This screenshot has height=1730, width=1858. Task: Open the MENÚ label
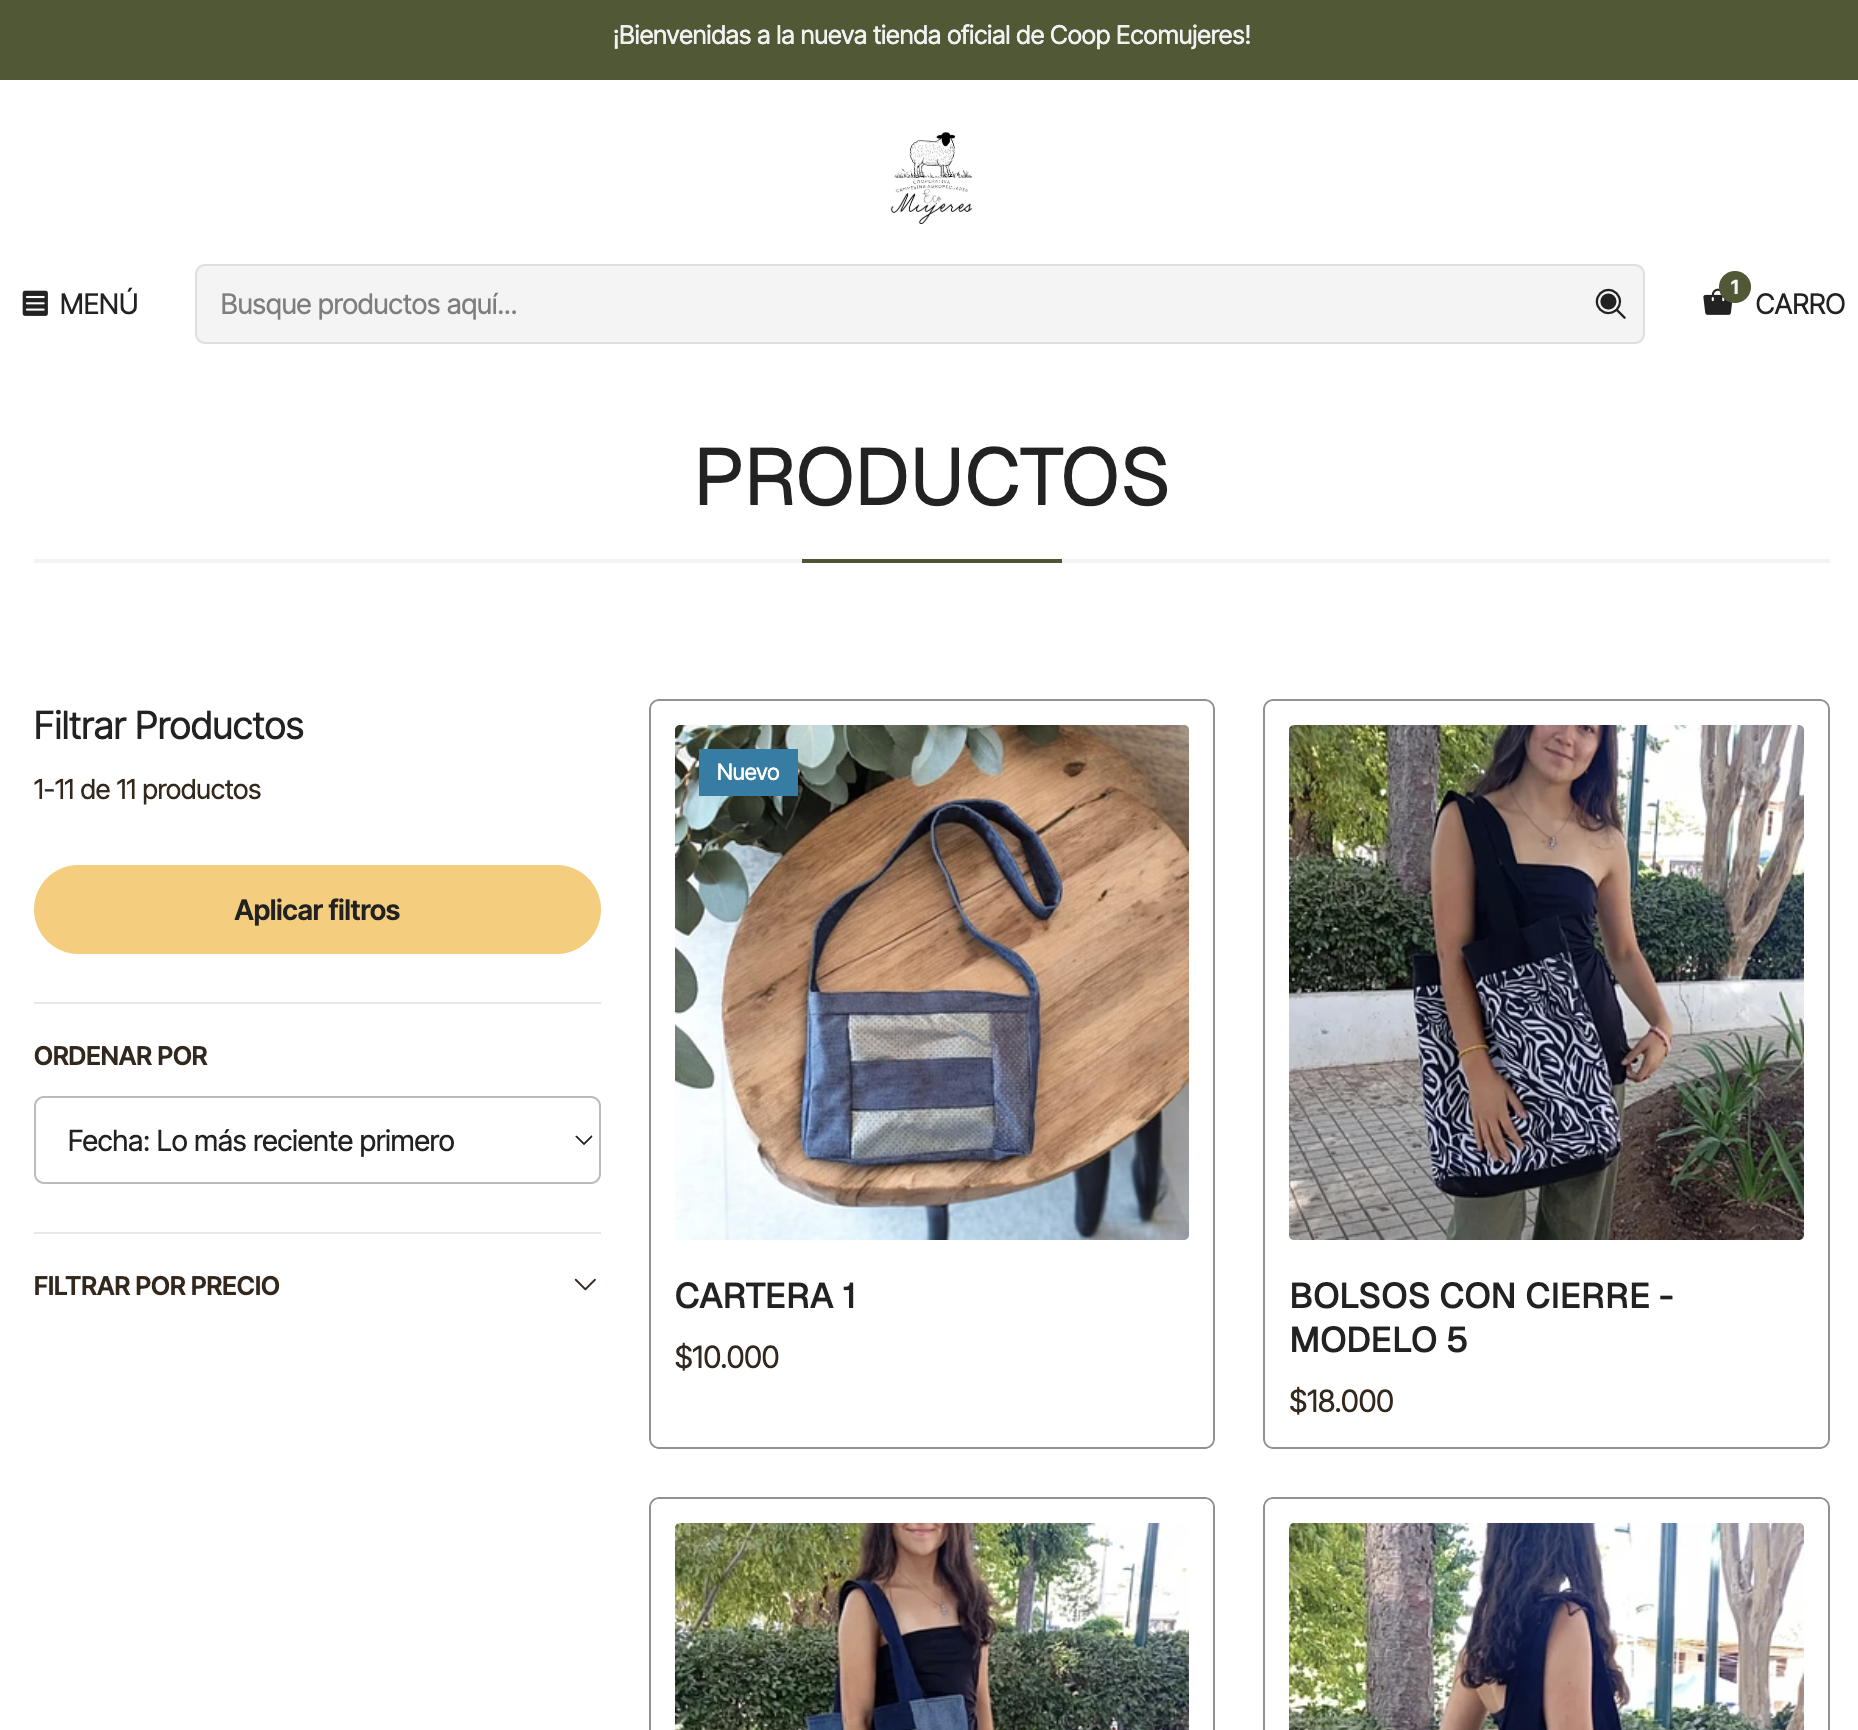point(98,304)
